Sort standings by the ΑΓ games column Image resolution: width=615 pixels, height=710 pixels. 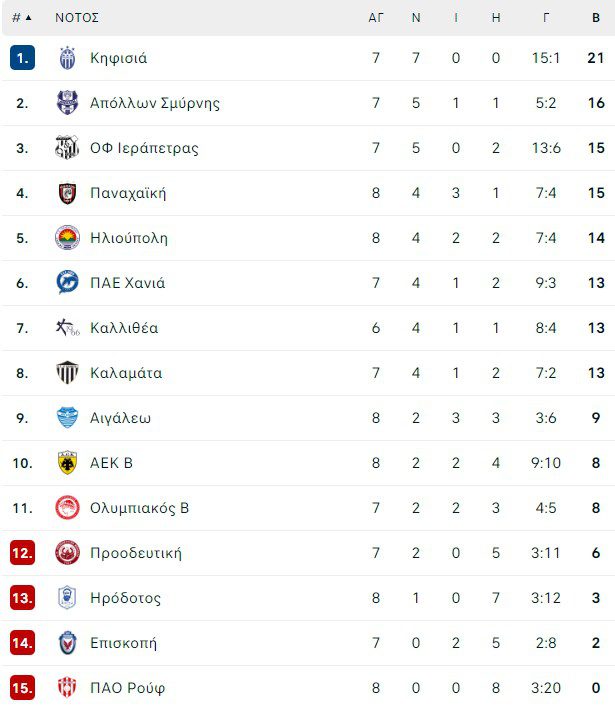[x=376, y=18]
